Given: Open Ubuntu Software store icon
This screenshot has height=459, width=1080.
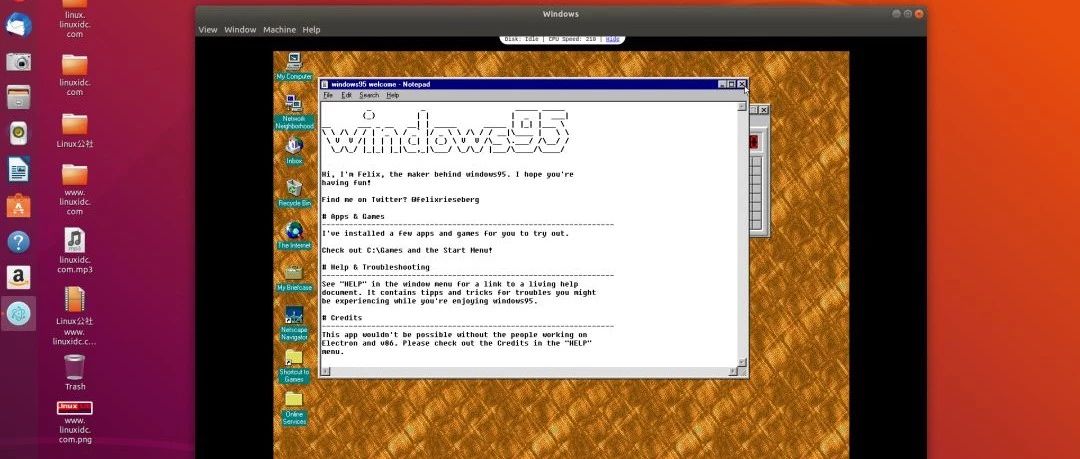Looking at the screenshot, I should [19, 205].
